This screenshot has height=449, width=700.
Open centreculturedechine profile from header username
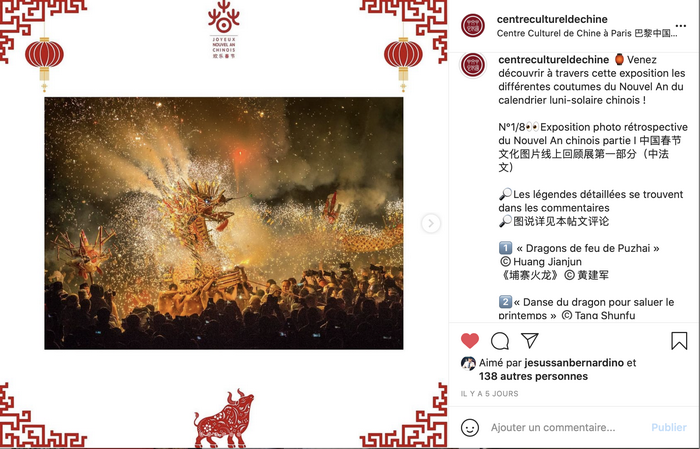tap(552, 19)
